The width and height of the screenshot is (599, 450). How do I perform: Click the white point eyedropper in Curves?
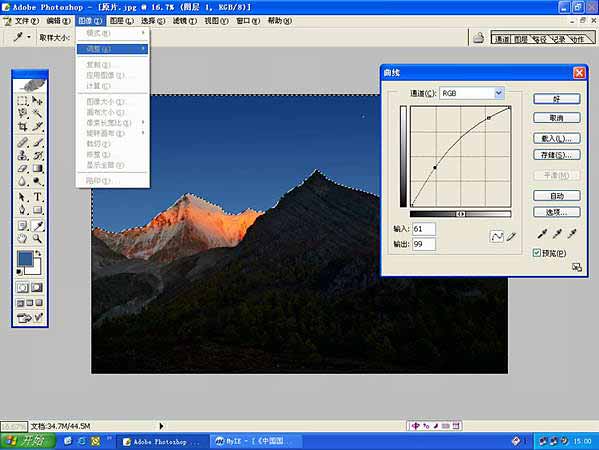(x=571, y=233)
